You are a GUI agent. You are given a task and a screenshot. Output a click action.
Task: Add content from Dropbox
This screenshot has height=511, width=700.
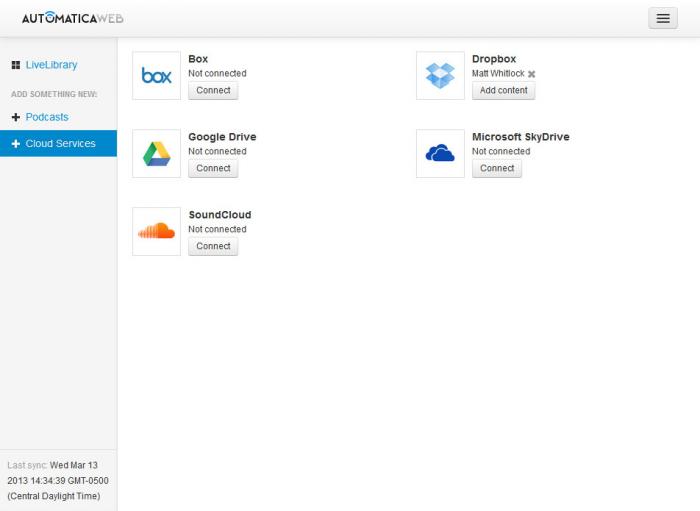pos(504,91)
